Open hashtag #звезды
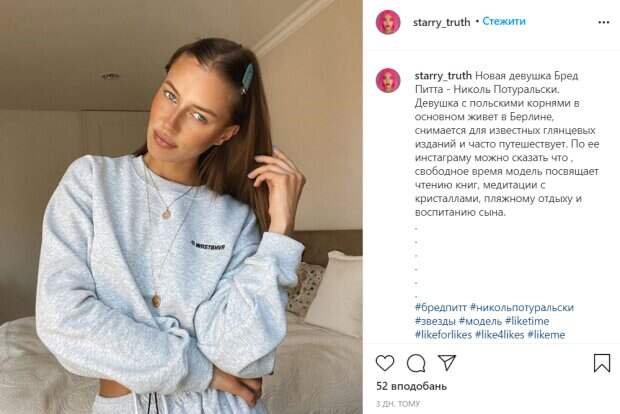 [x=435, y=321]
